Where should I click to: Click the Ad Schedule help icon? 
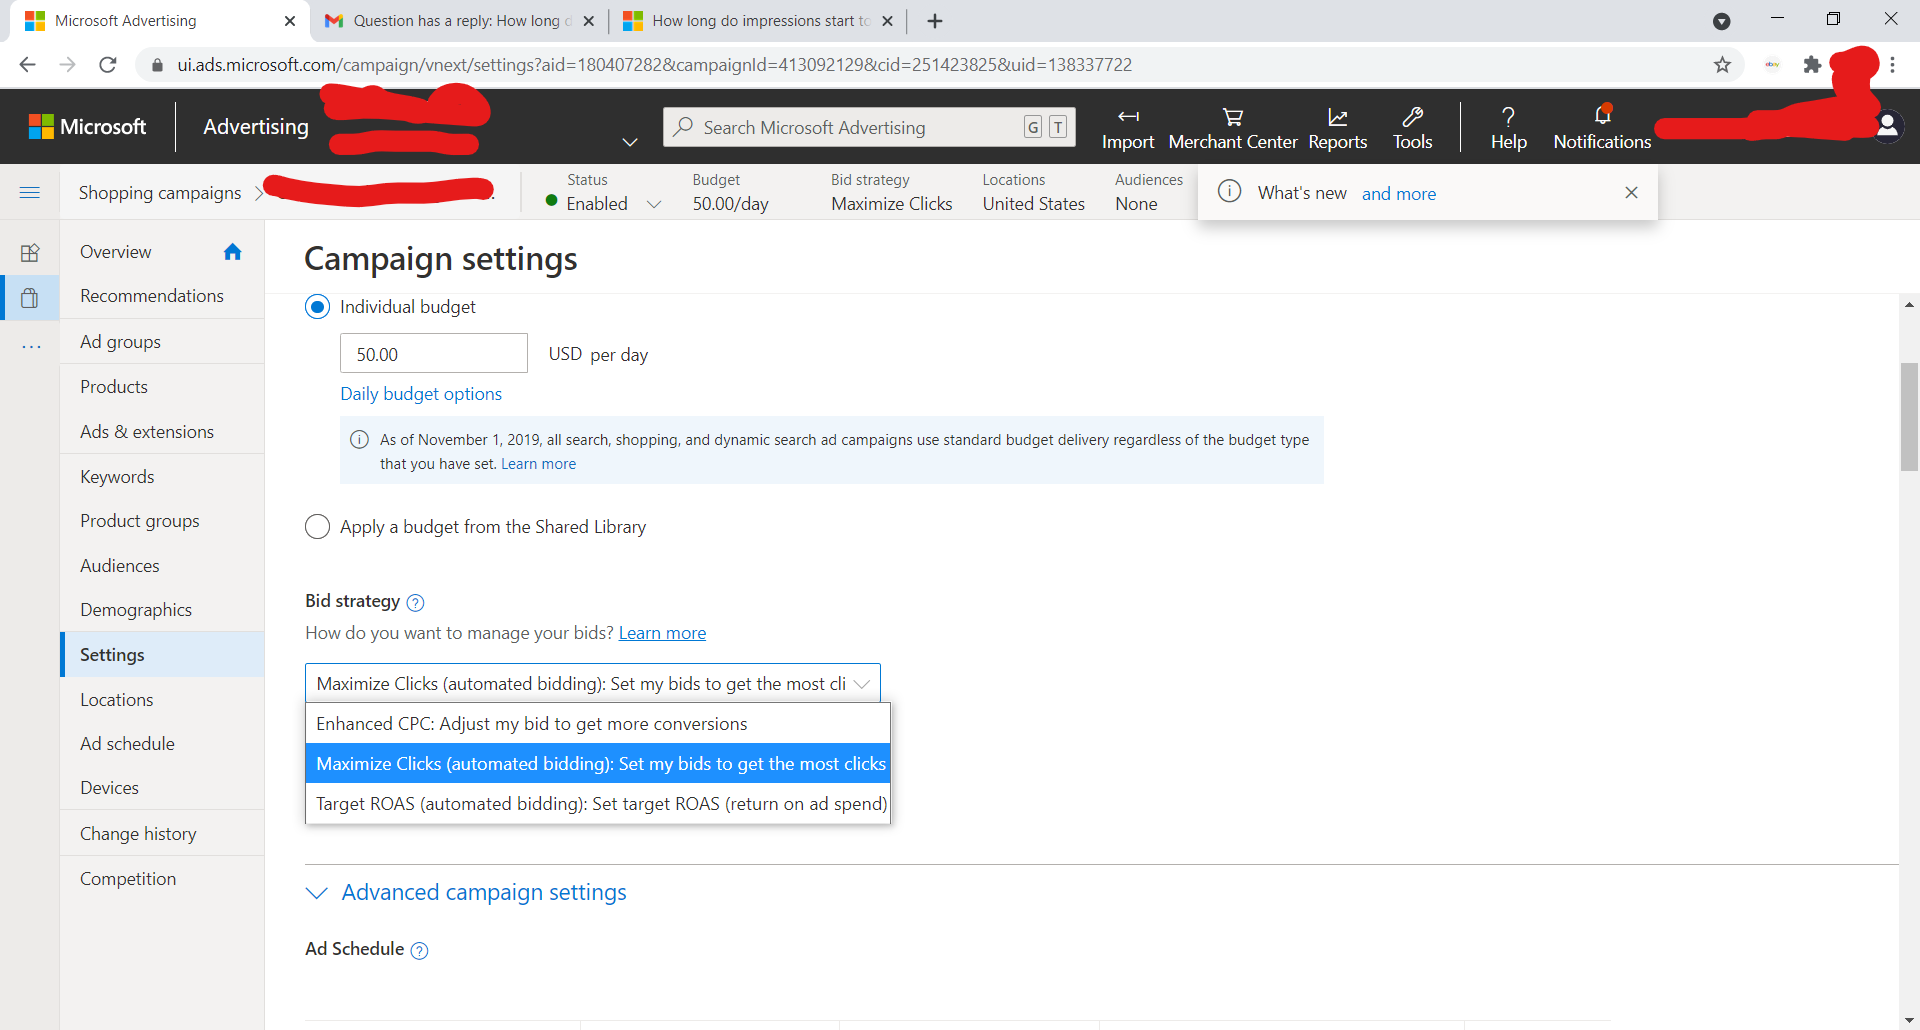click(x=420, y=950)
